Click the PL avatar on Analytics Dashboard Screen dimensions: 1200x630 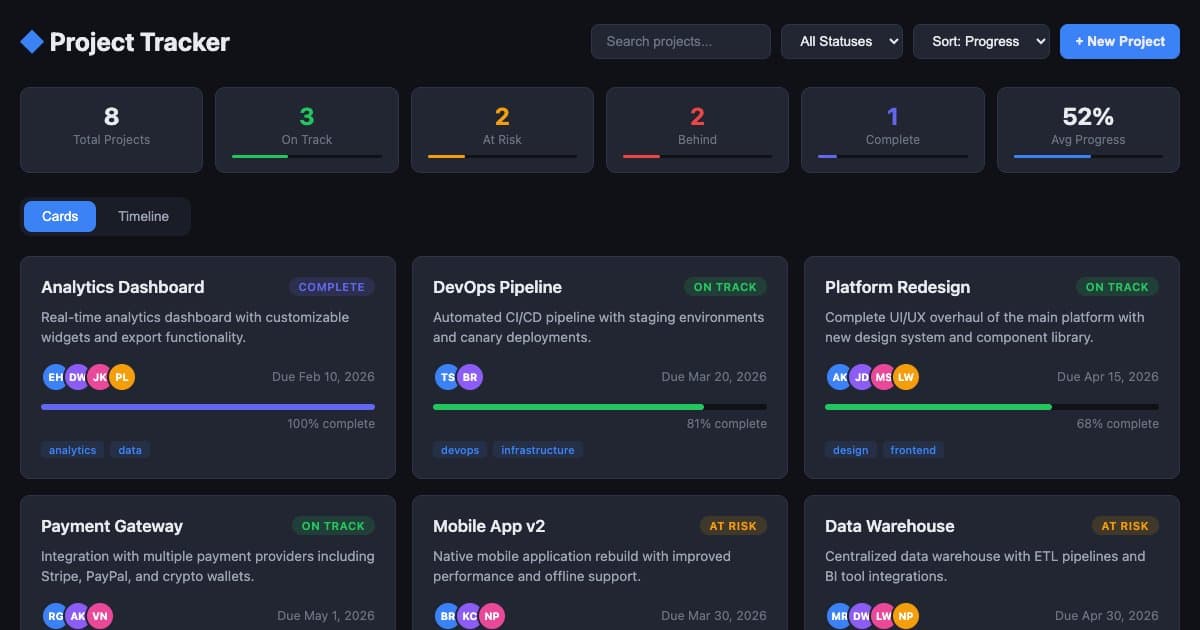tap(121, 377)
